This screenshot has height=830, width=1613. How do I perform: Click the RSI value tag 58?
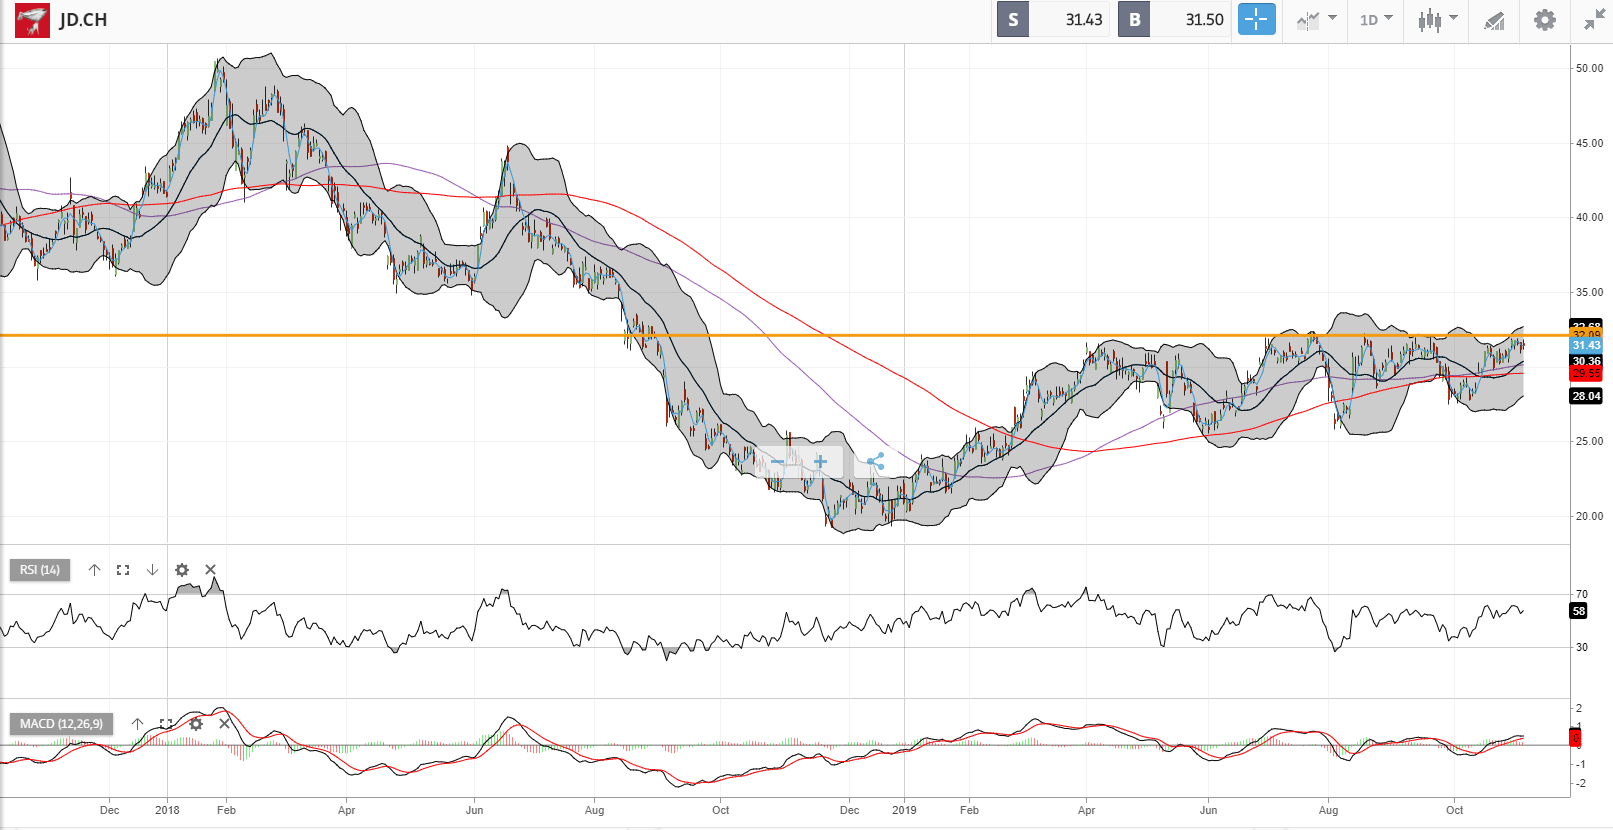pos(1579,611)
